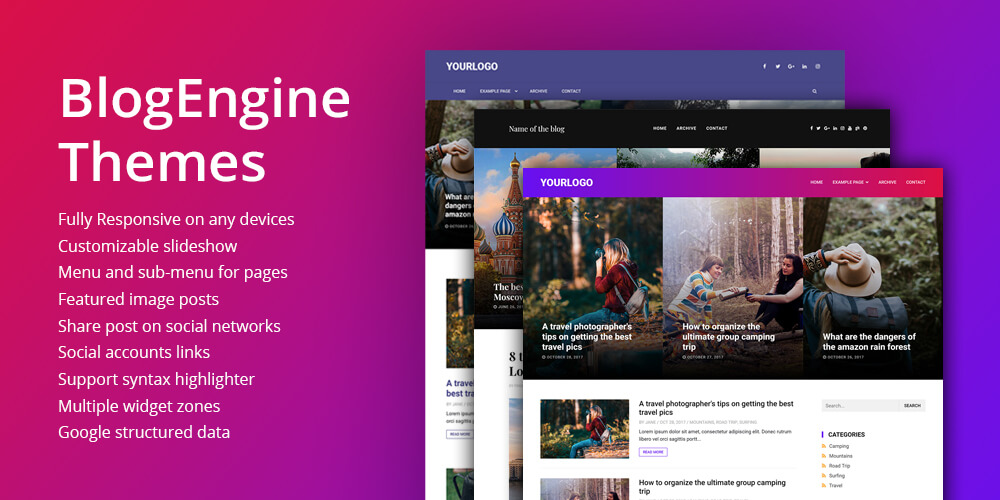Click RSS icon beside Road Trip category
Viewport: 1000px width, 500px height.
[823, 466]
